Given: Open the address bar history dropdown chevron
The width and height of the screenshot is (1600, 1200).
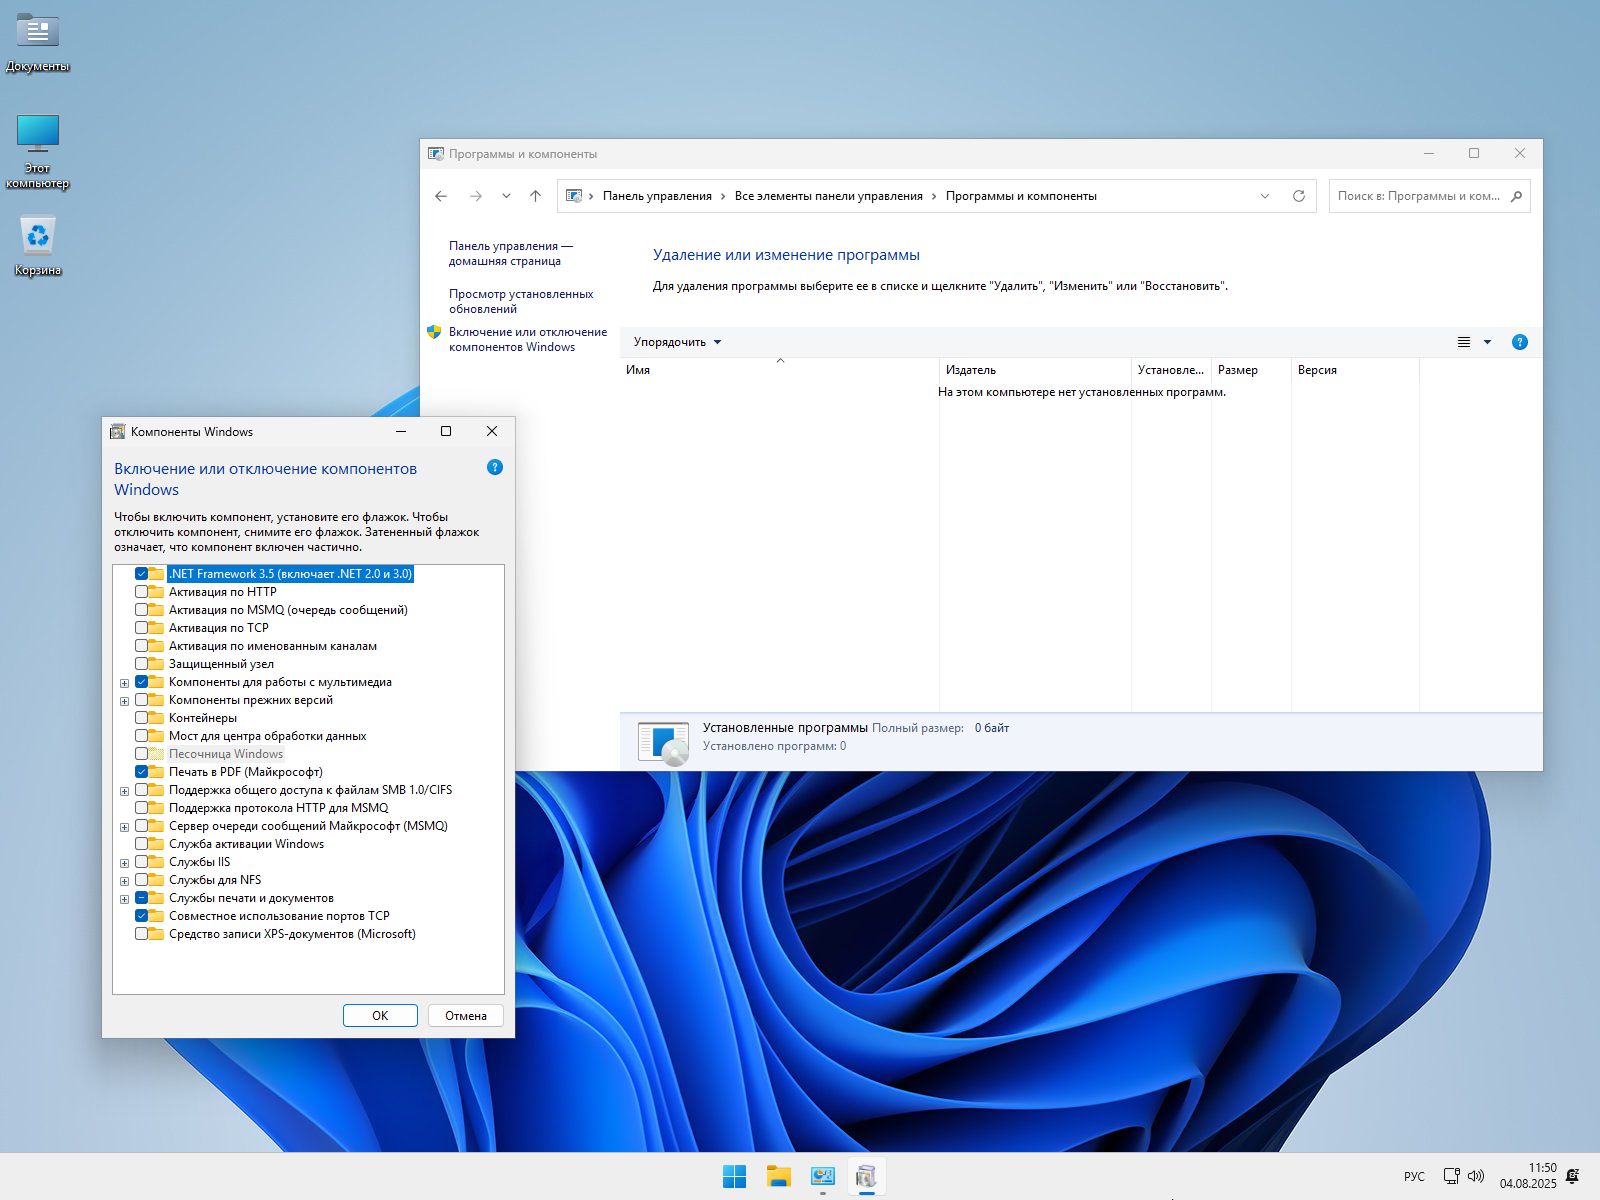Looking at the screenshot, I should pyautogui.click(x=1265, y=196).
